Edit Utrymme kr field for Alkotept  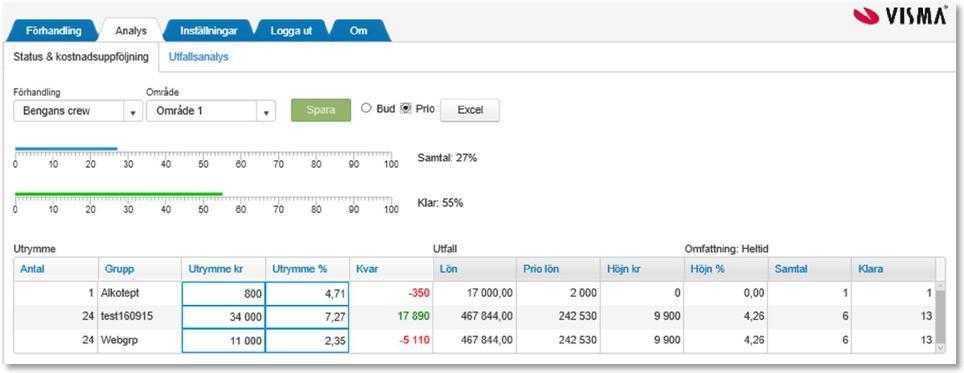coord(223,294)
